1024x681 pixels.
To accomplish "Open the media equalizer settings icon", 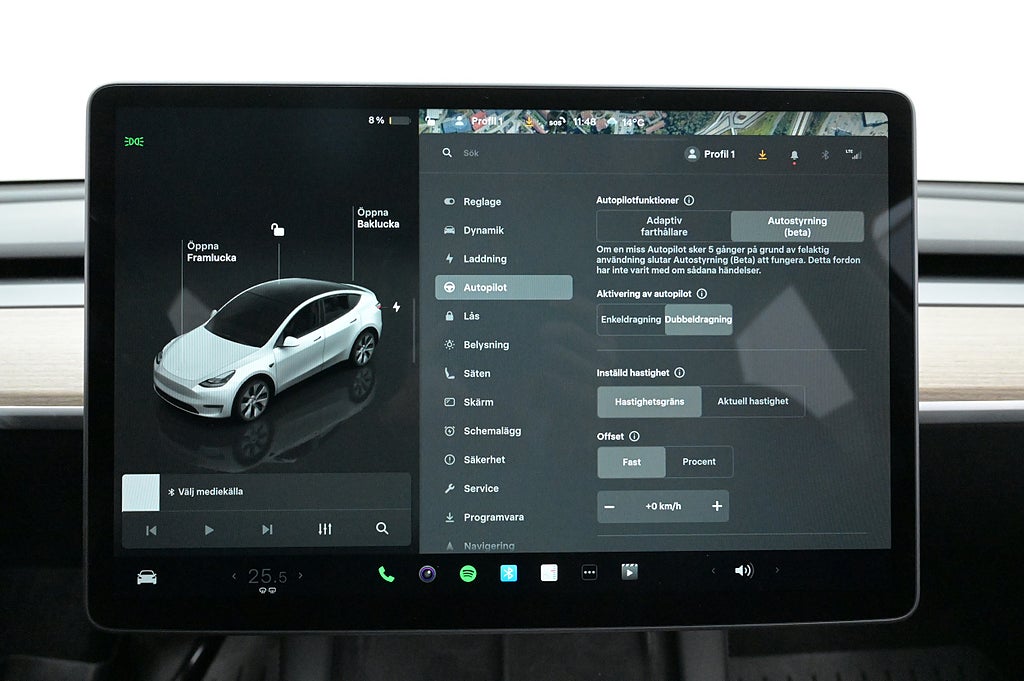I will 324,529.
